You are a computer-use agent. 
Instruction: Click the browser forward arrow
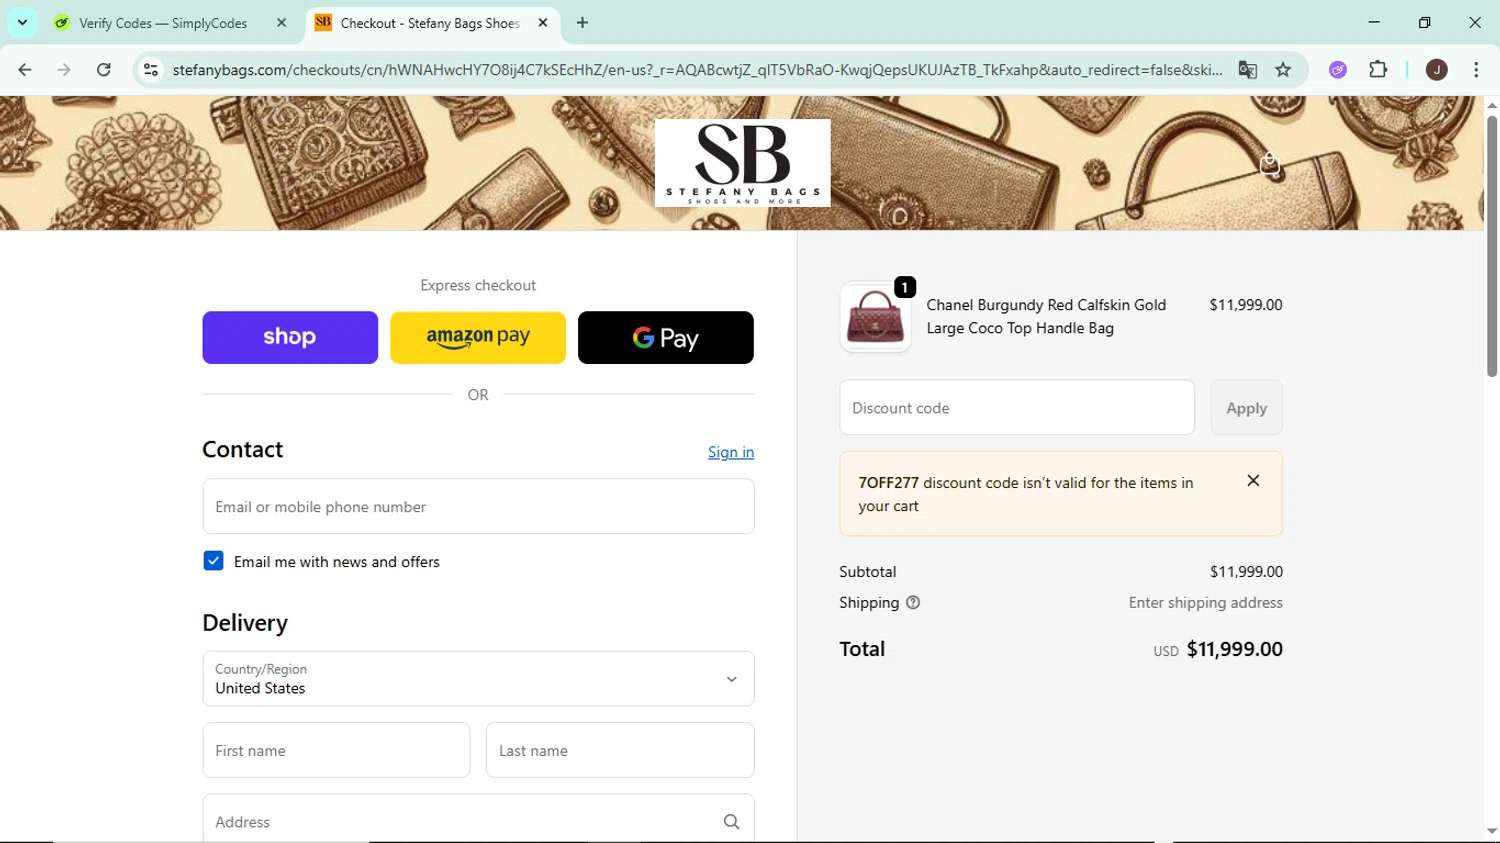64,70
